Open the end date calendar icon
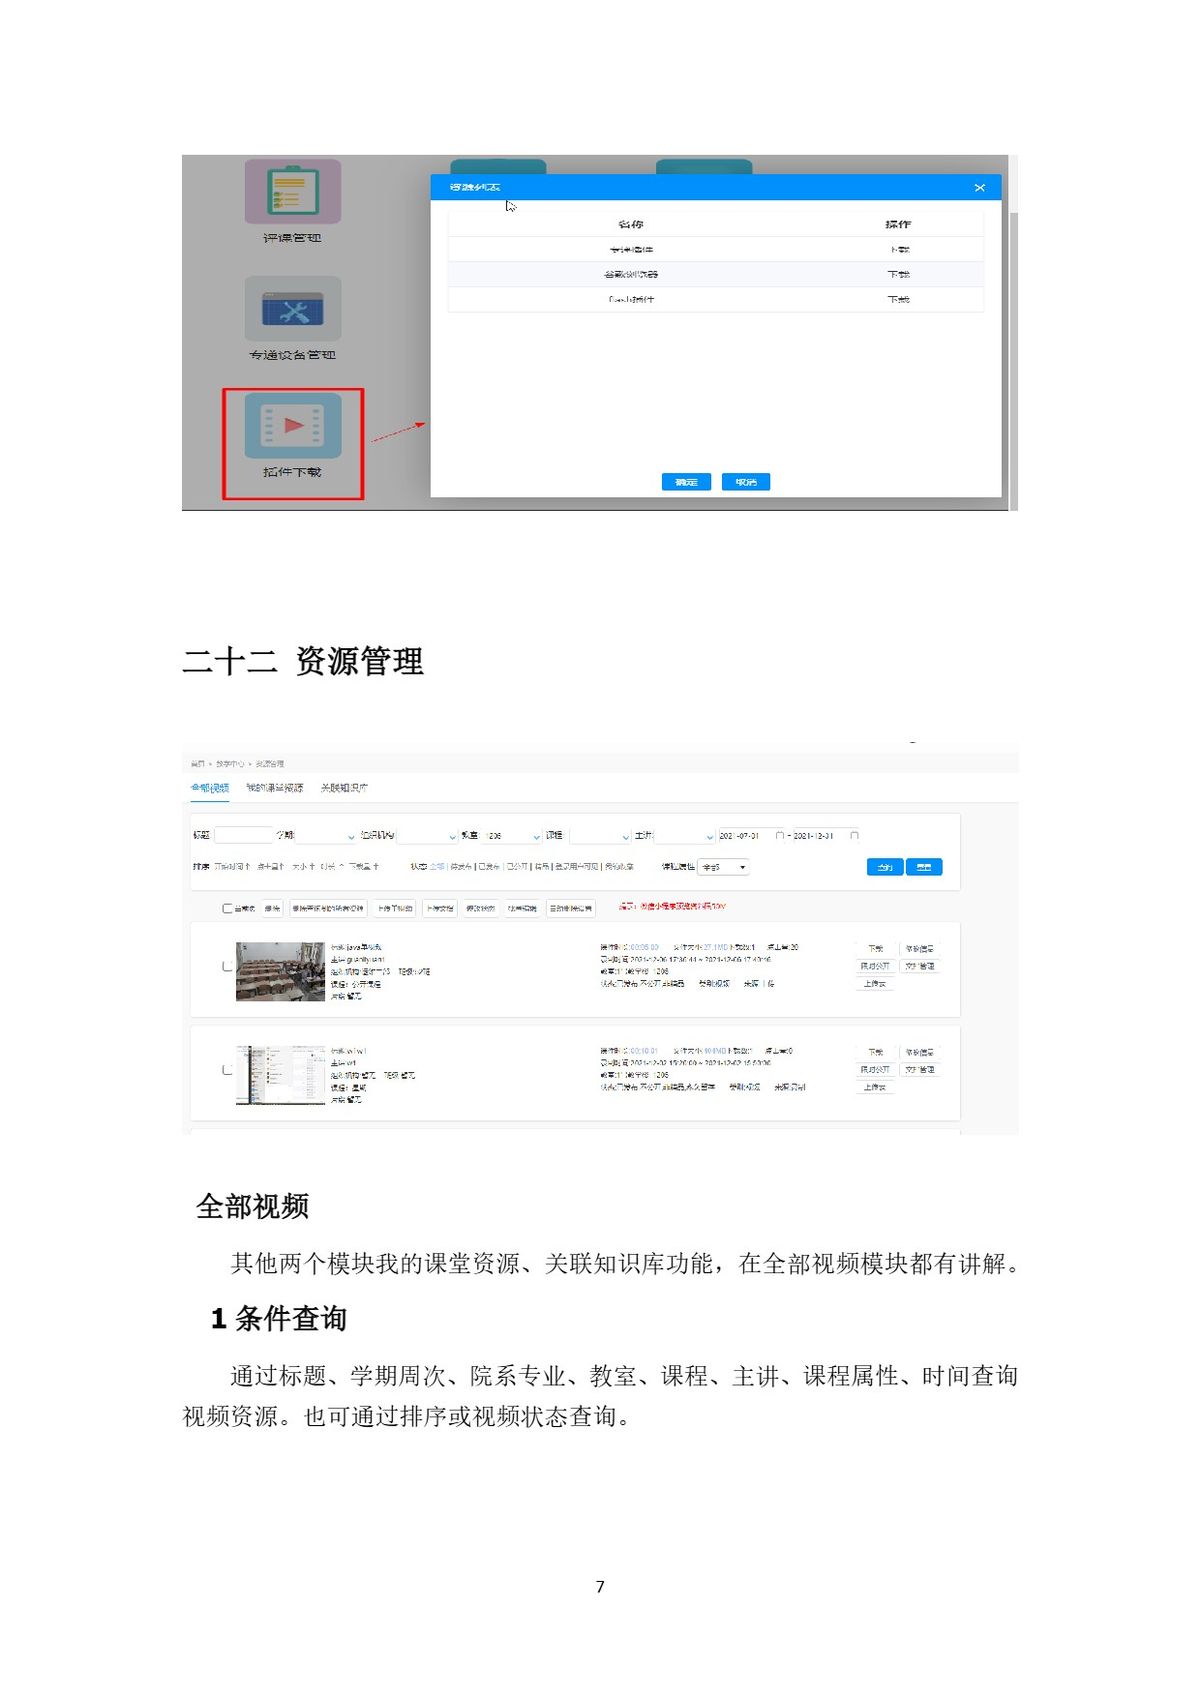This screenshot has width=1200, height=1697. (x=854, y=836)
